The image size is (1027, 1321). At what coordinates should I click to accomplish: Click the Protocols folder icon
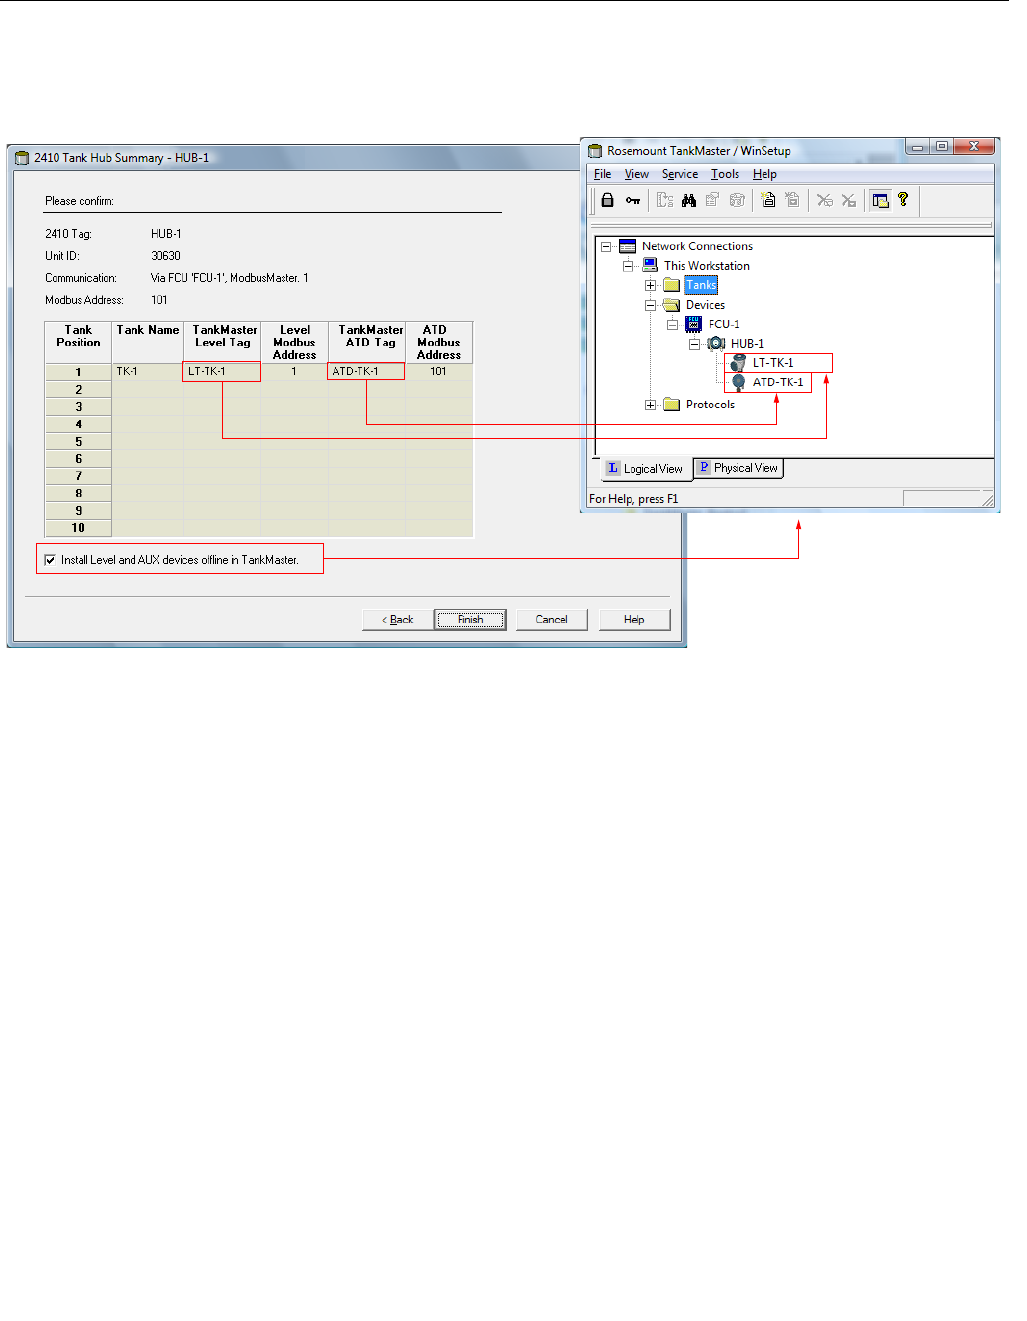(x=672, y=404)
